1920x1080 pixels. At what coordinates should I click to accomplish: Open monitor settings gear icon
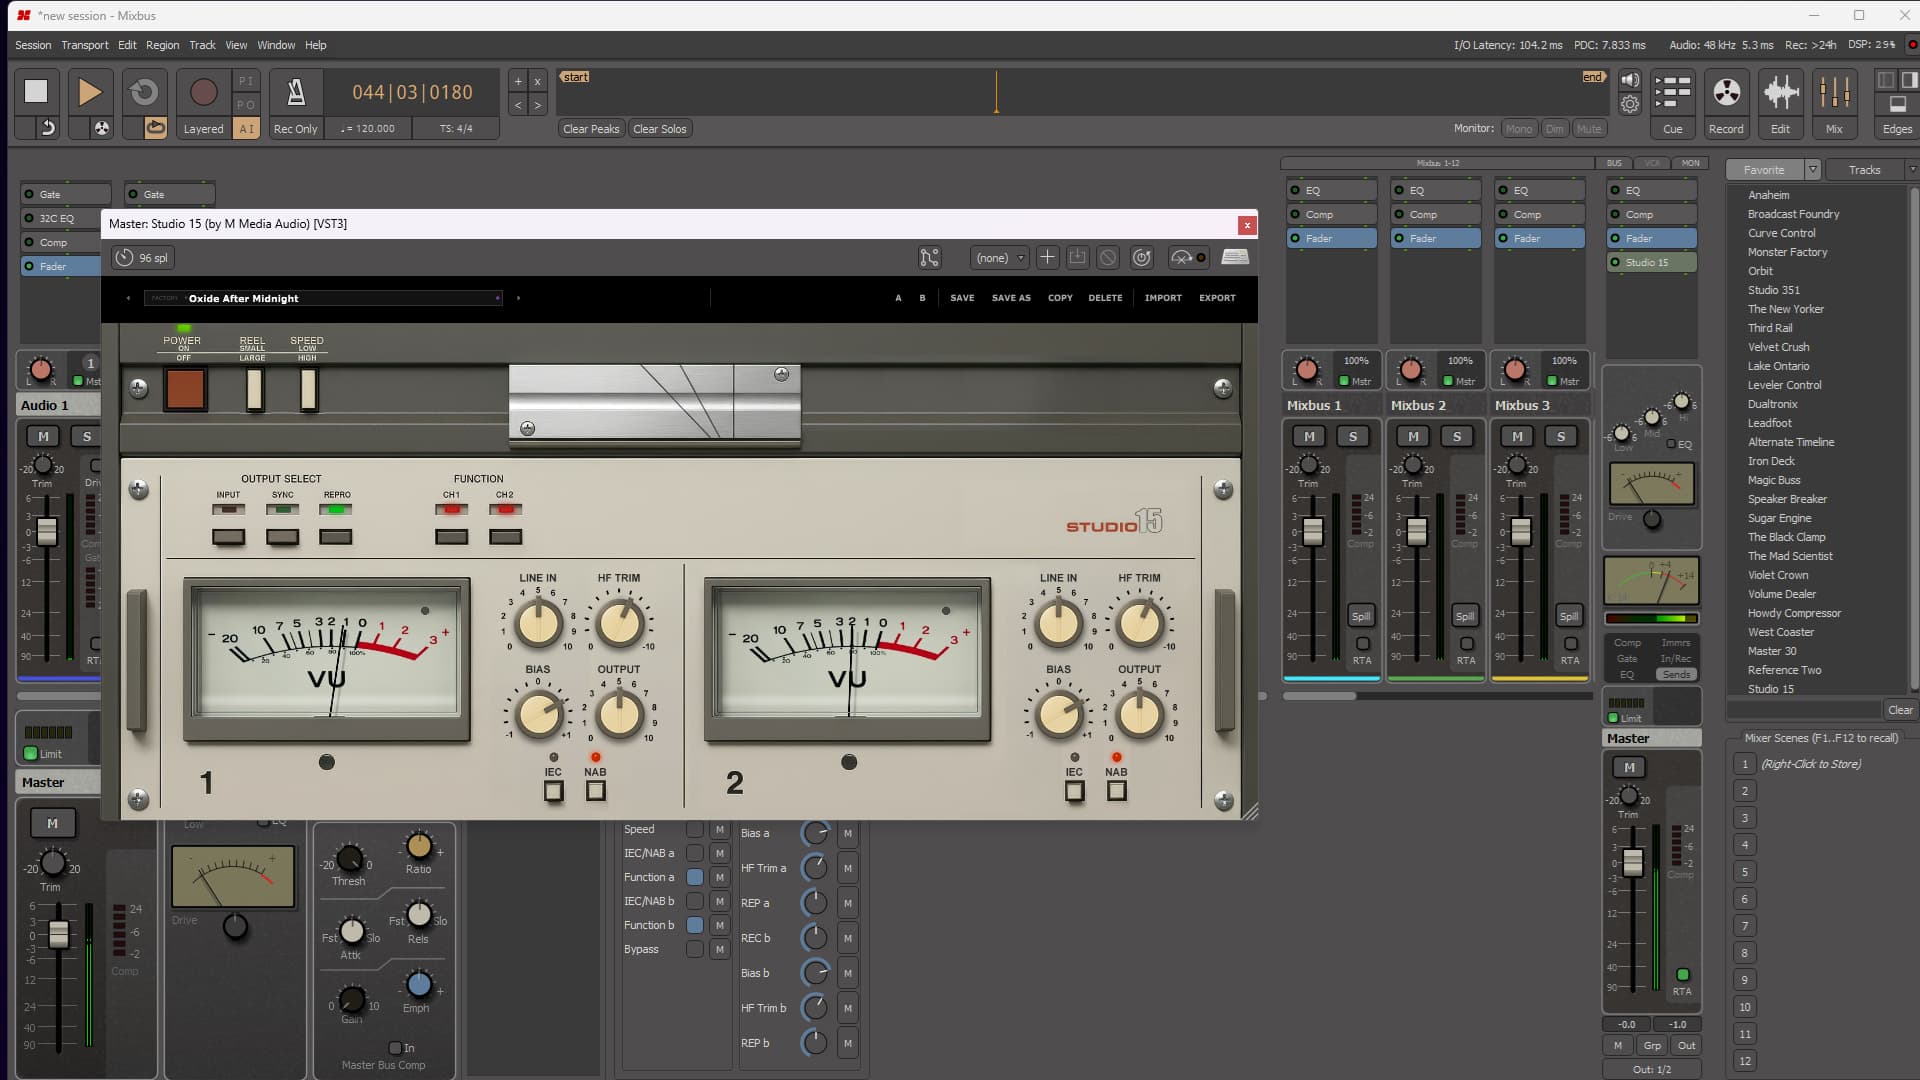coord(1630,104)
